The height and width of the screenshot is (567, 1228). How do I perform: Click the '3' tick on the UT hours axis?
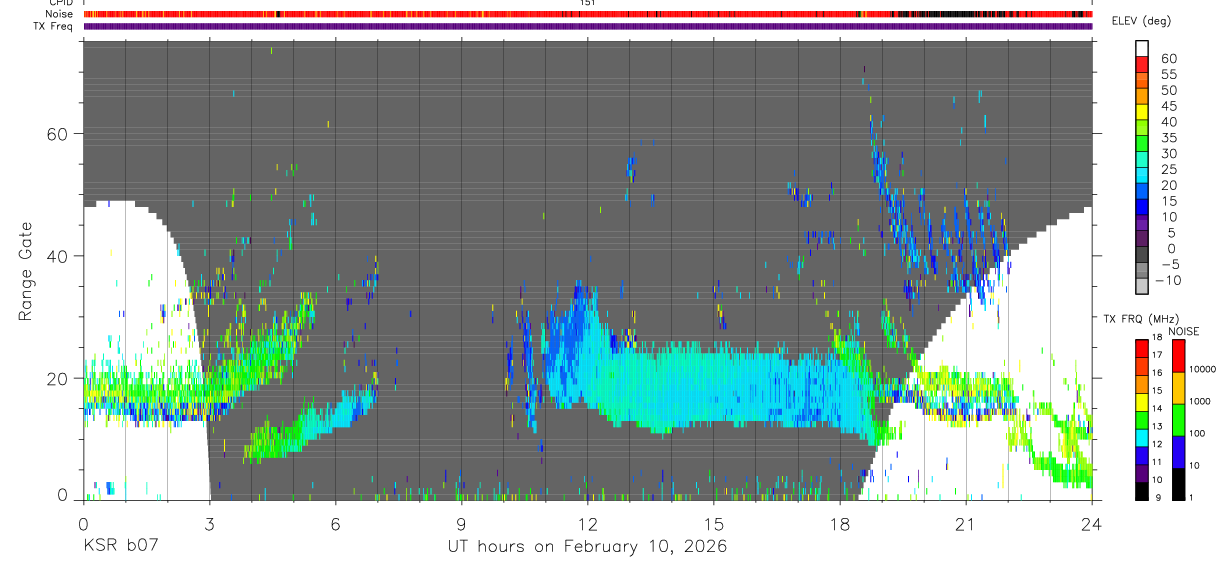click(x=209, y=523)
